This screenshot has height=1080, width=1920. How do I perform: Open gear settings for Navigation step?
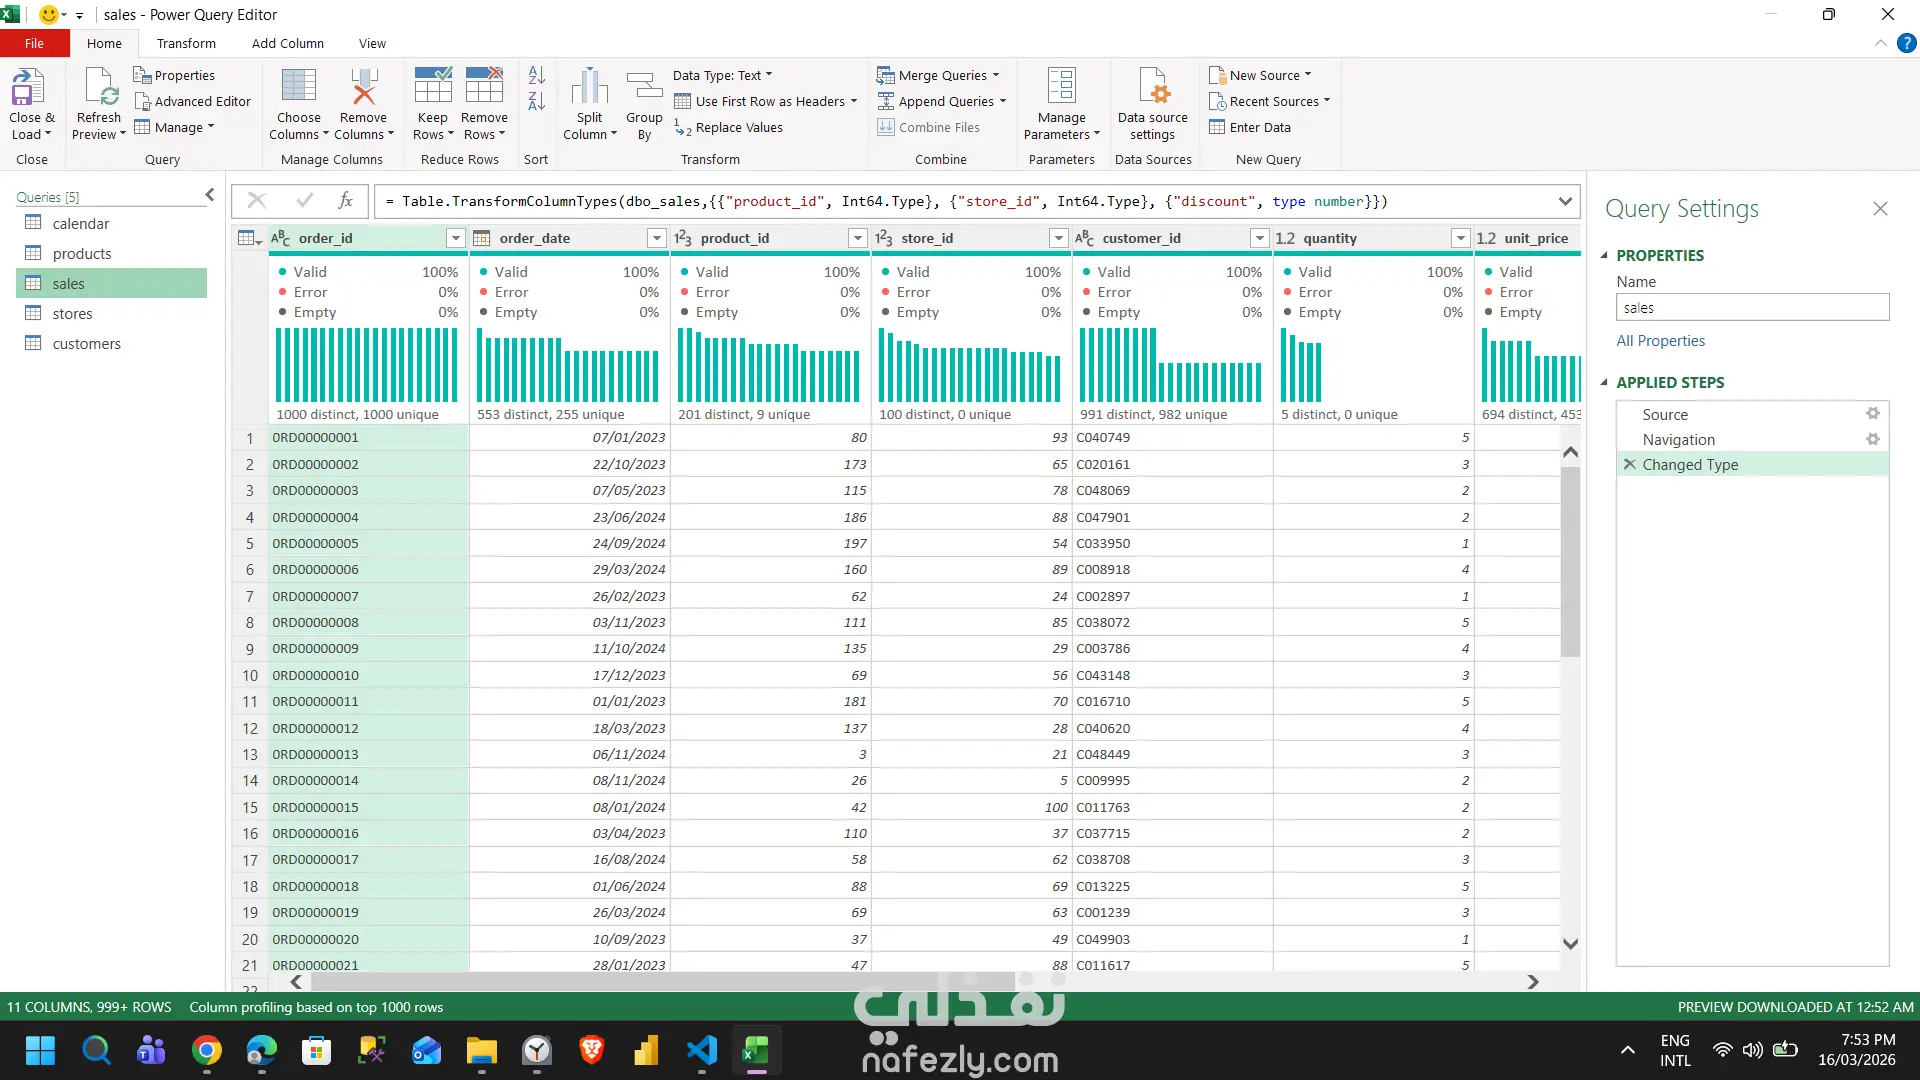[x=1873, y=439]
